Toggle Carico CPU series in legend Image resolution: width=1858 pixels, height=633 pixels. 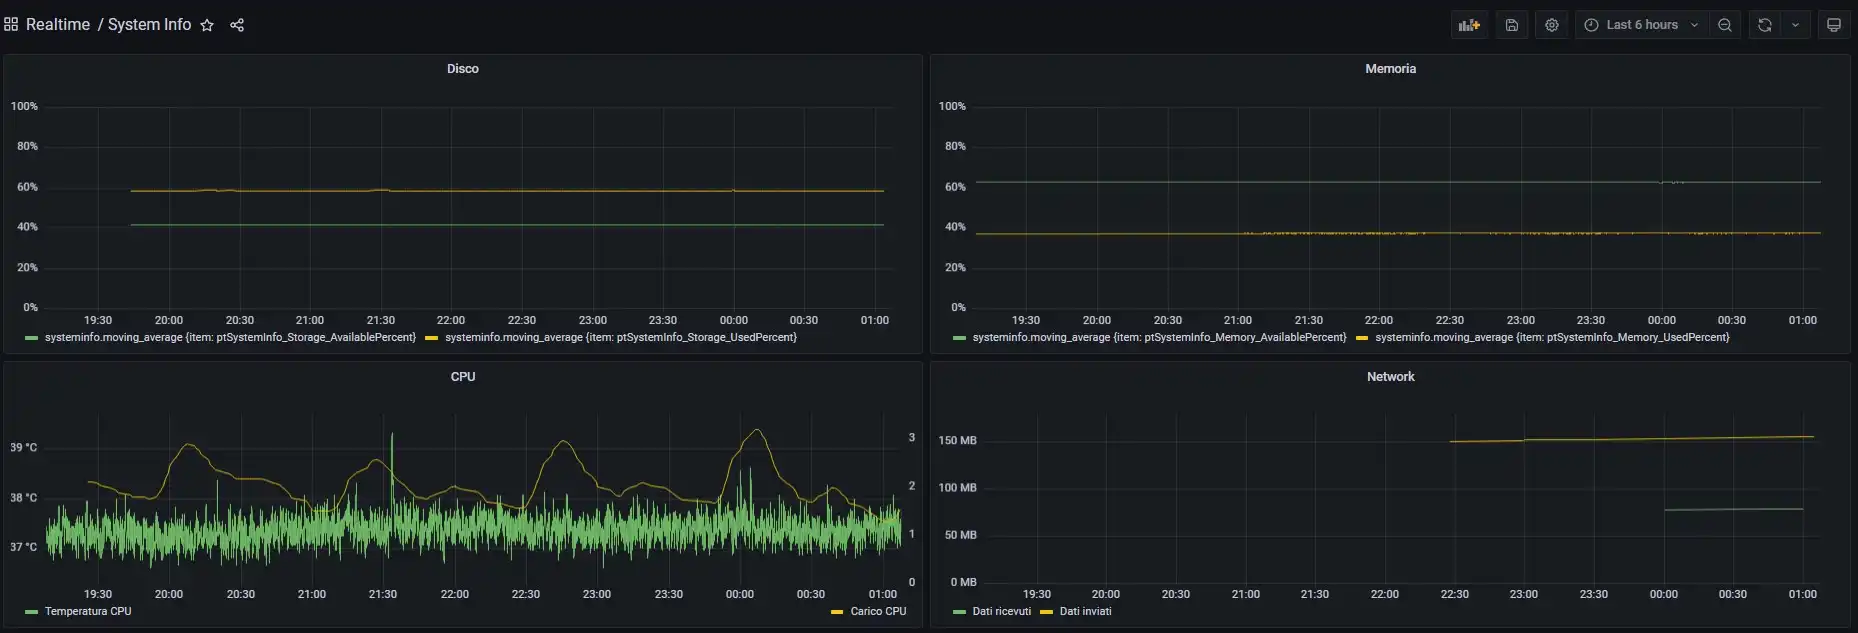click(878, 611)
